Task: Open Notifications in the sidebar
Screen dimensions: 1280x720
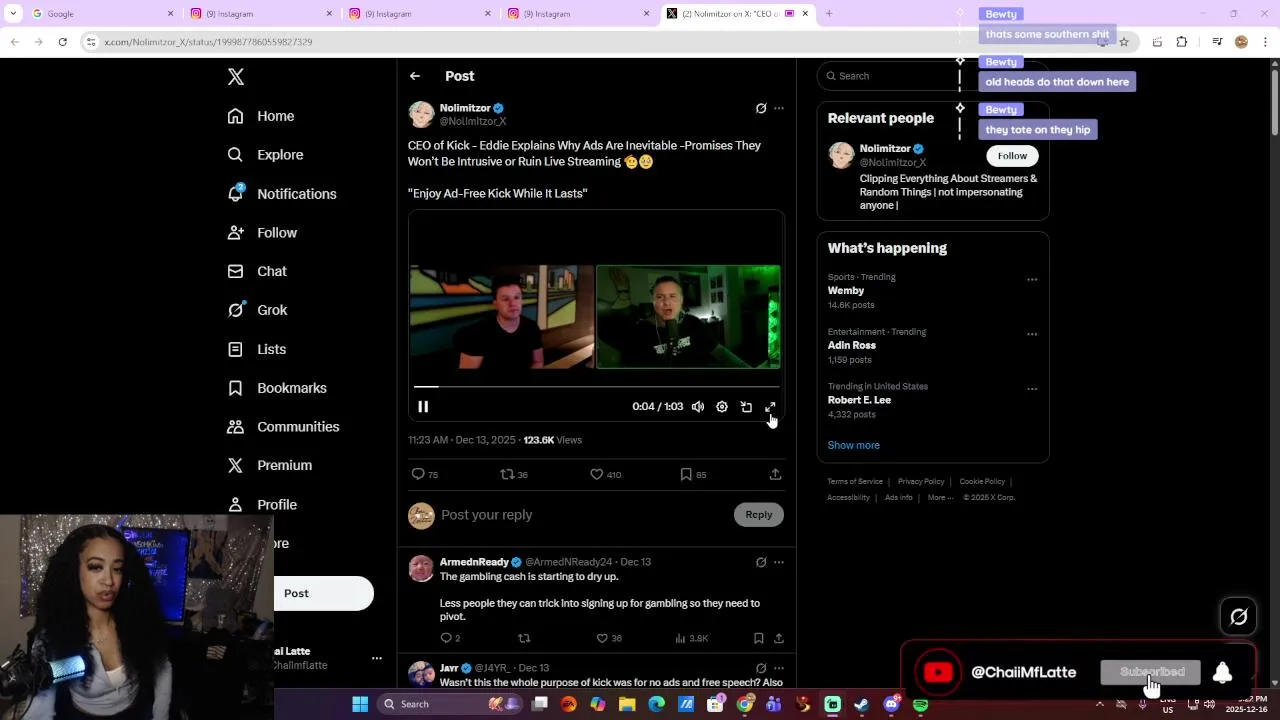Action: [282, 194]
